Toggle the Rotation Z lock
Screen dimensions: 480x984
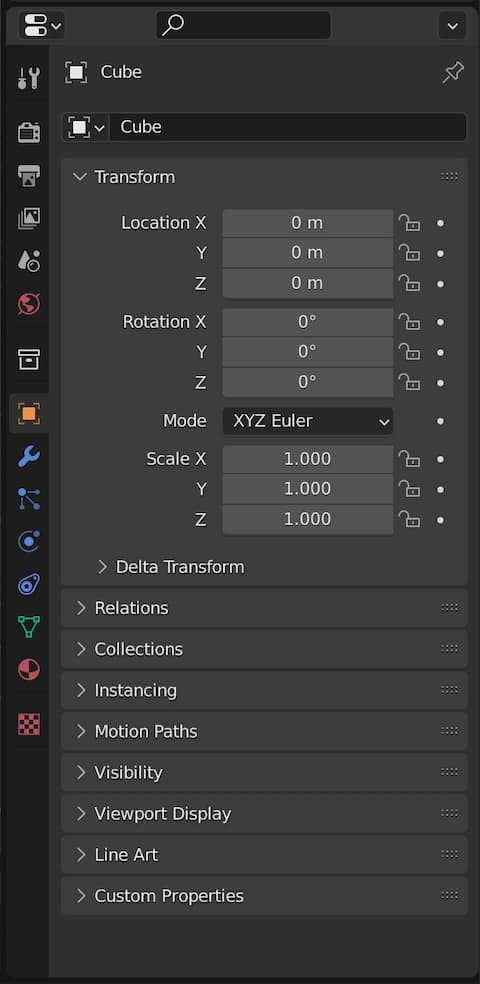pyautogui.click(x=410, y=382)
